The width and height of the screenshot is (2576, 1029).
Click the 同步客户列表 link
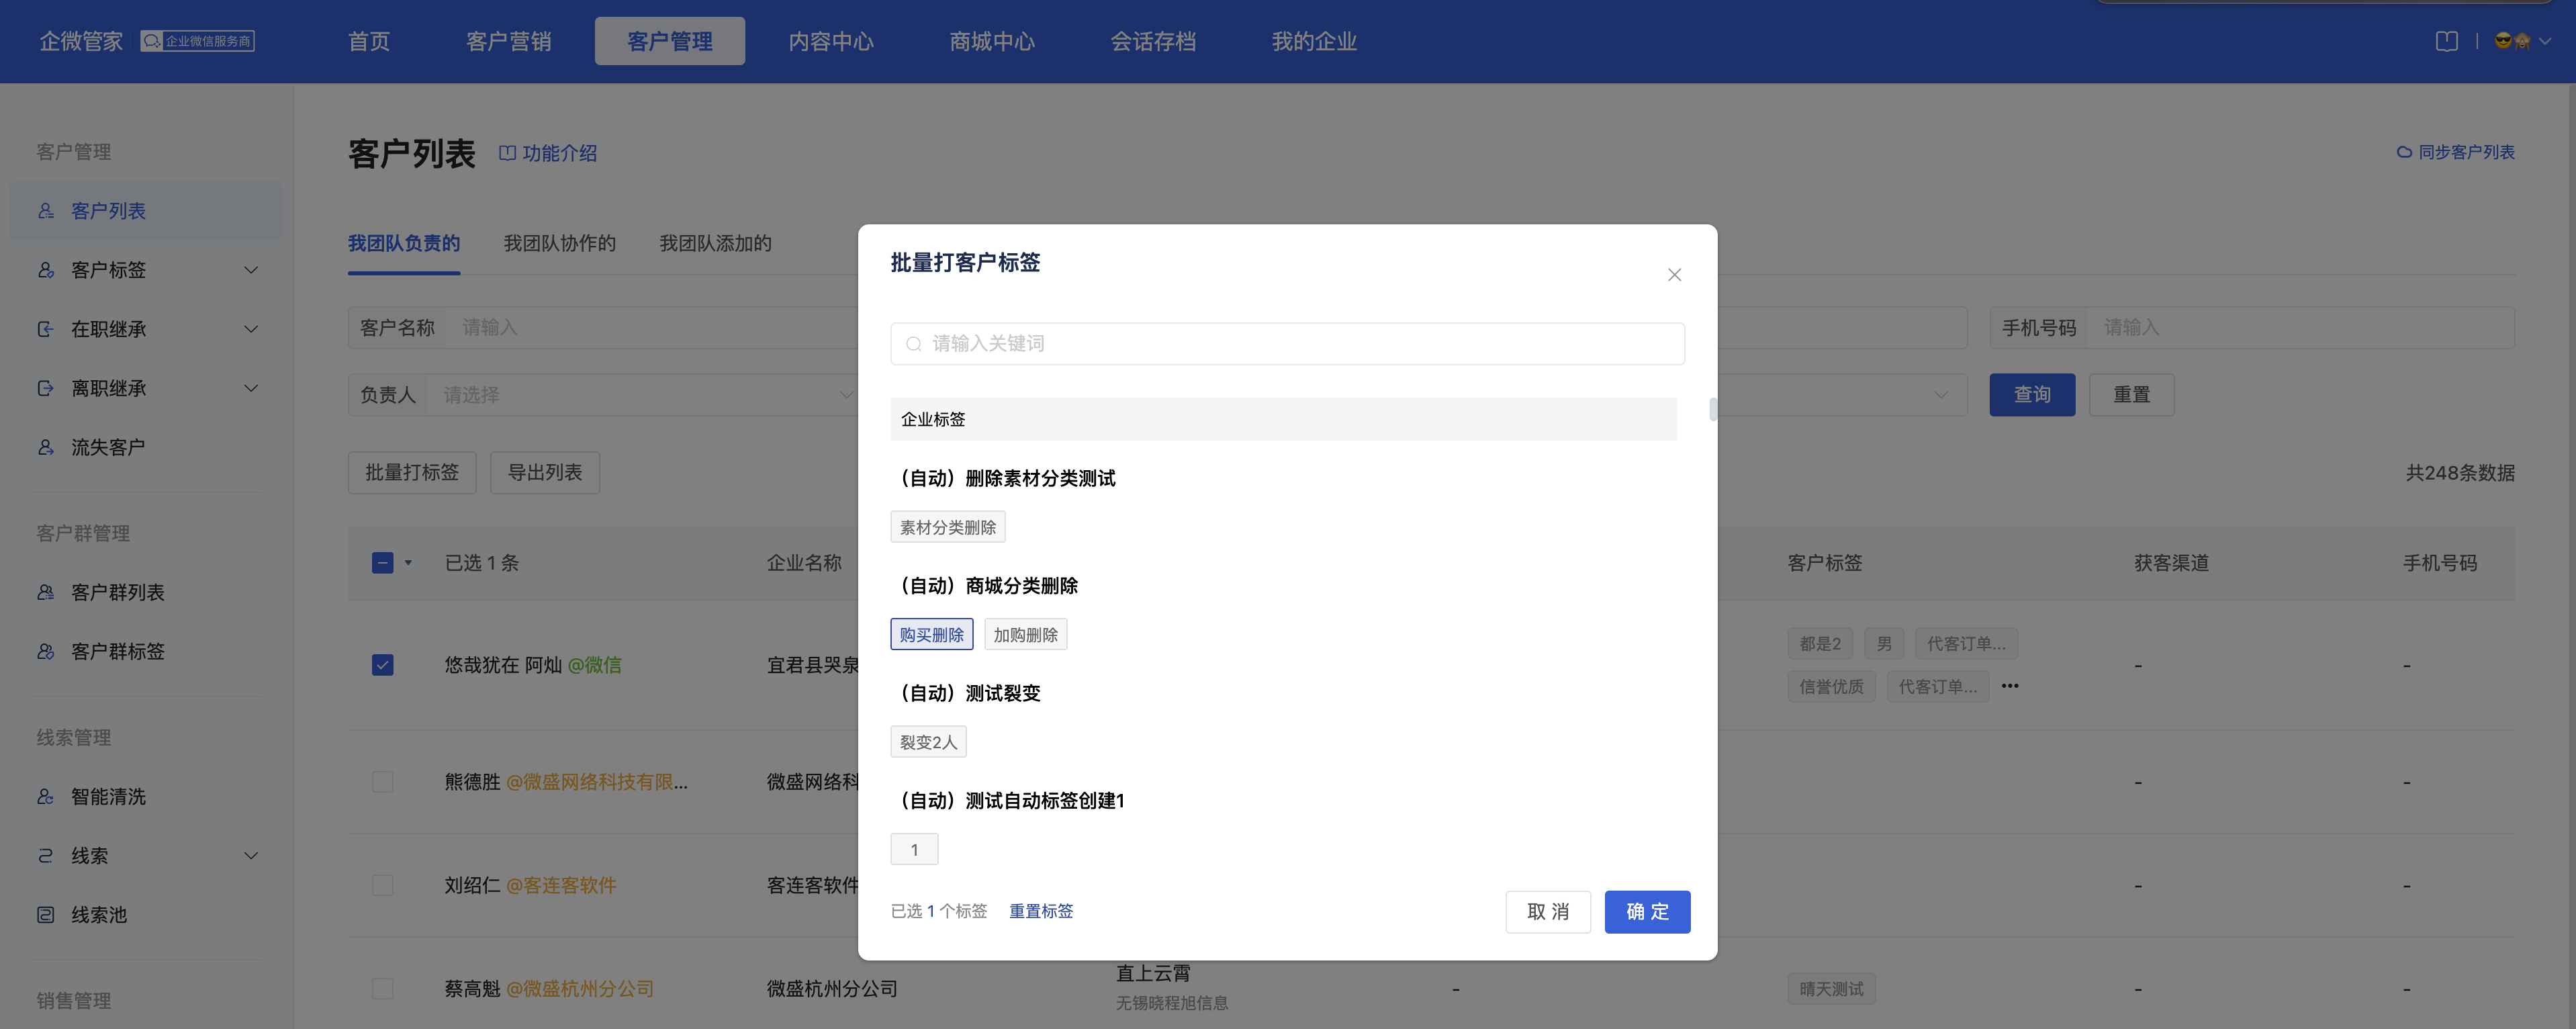[2466, 152]
